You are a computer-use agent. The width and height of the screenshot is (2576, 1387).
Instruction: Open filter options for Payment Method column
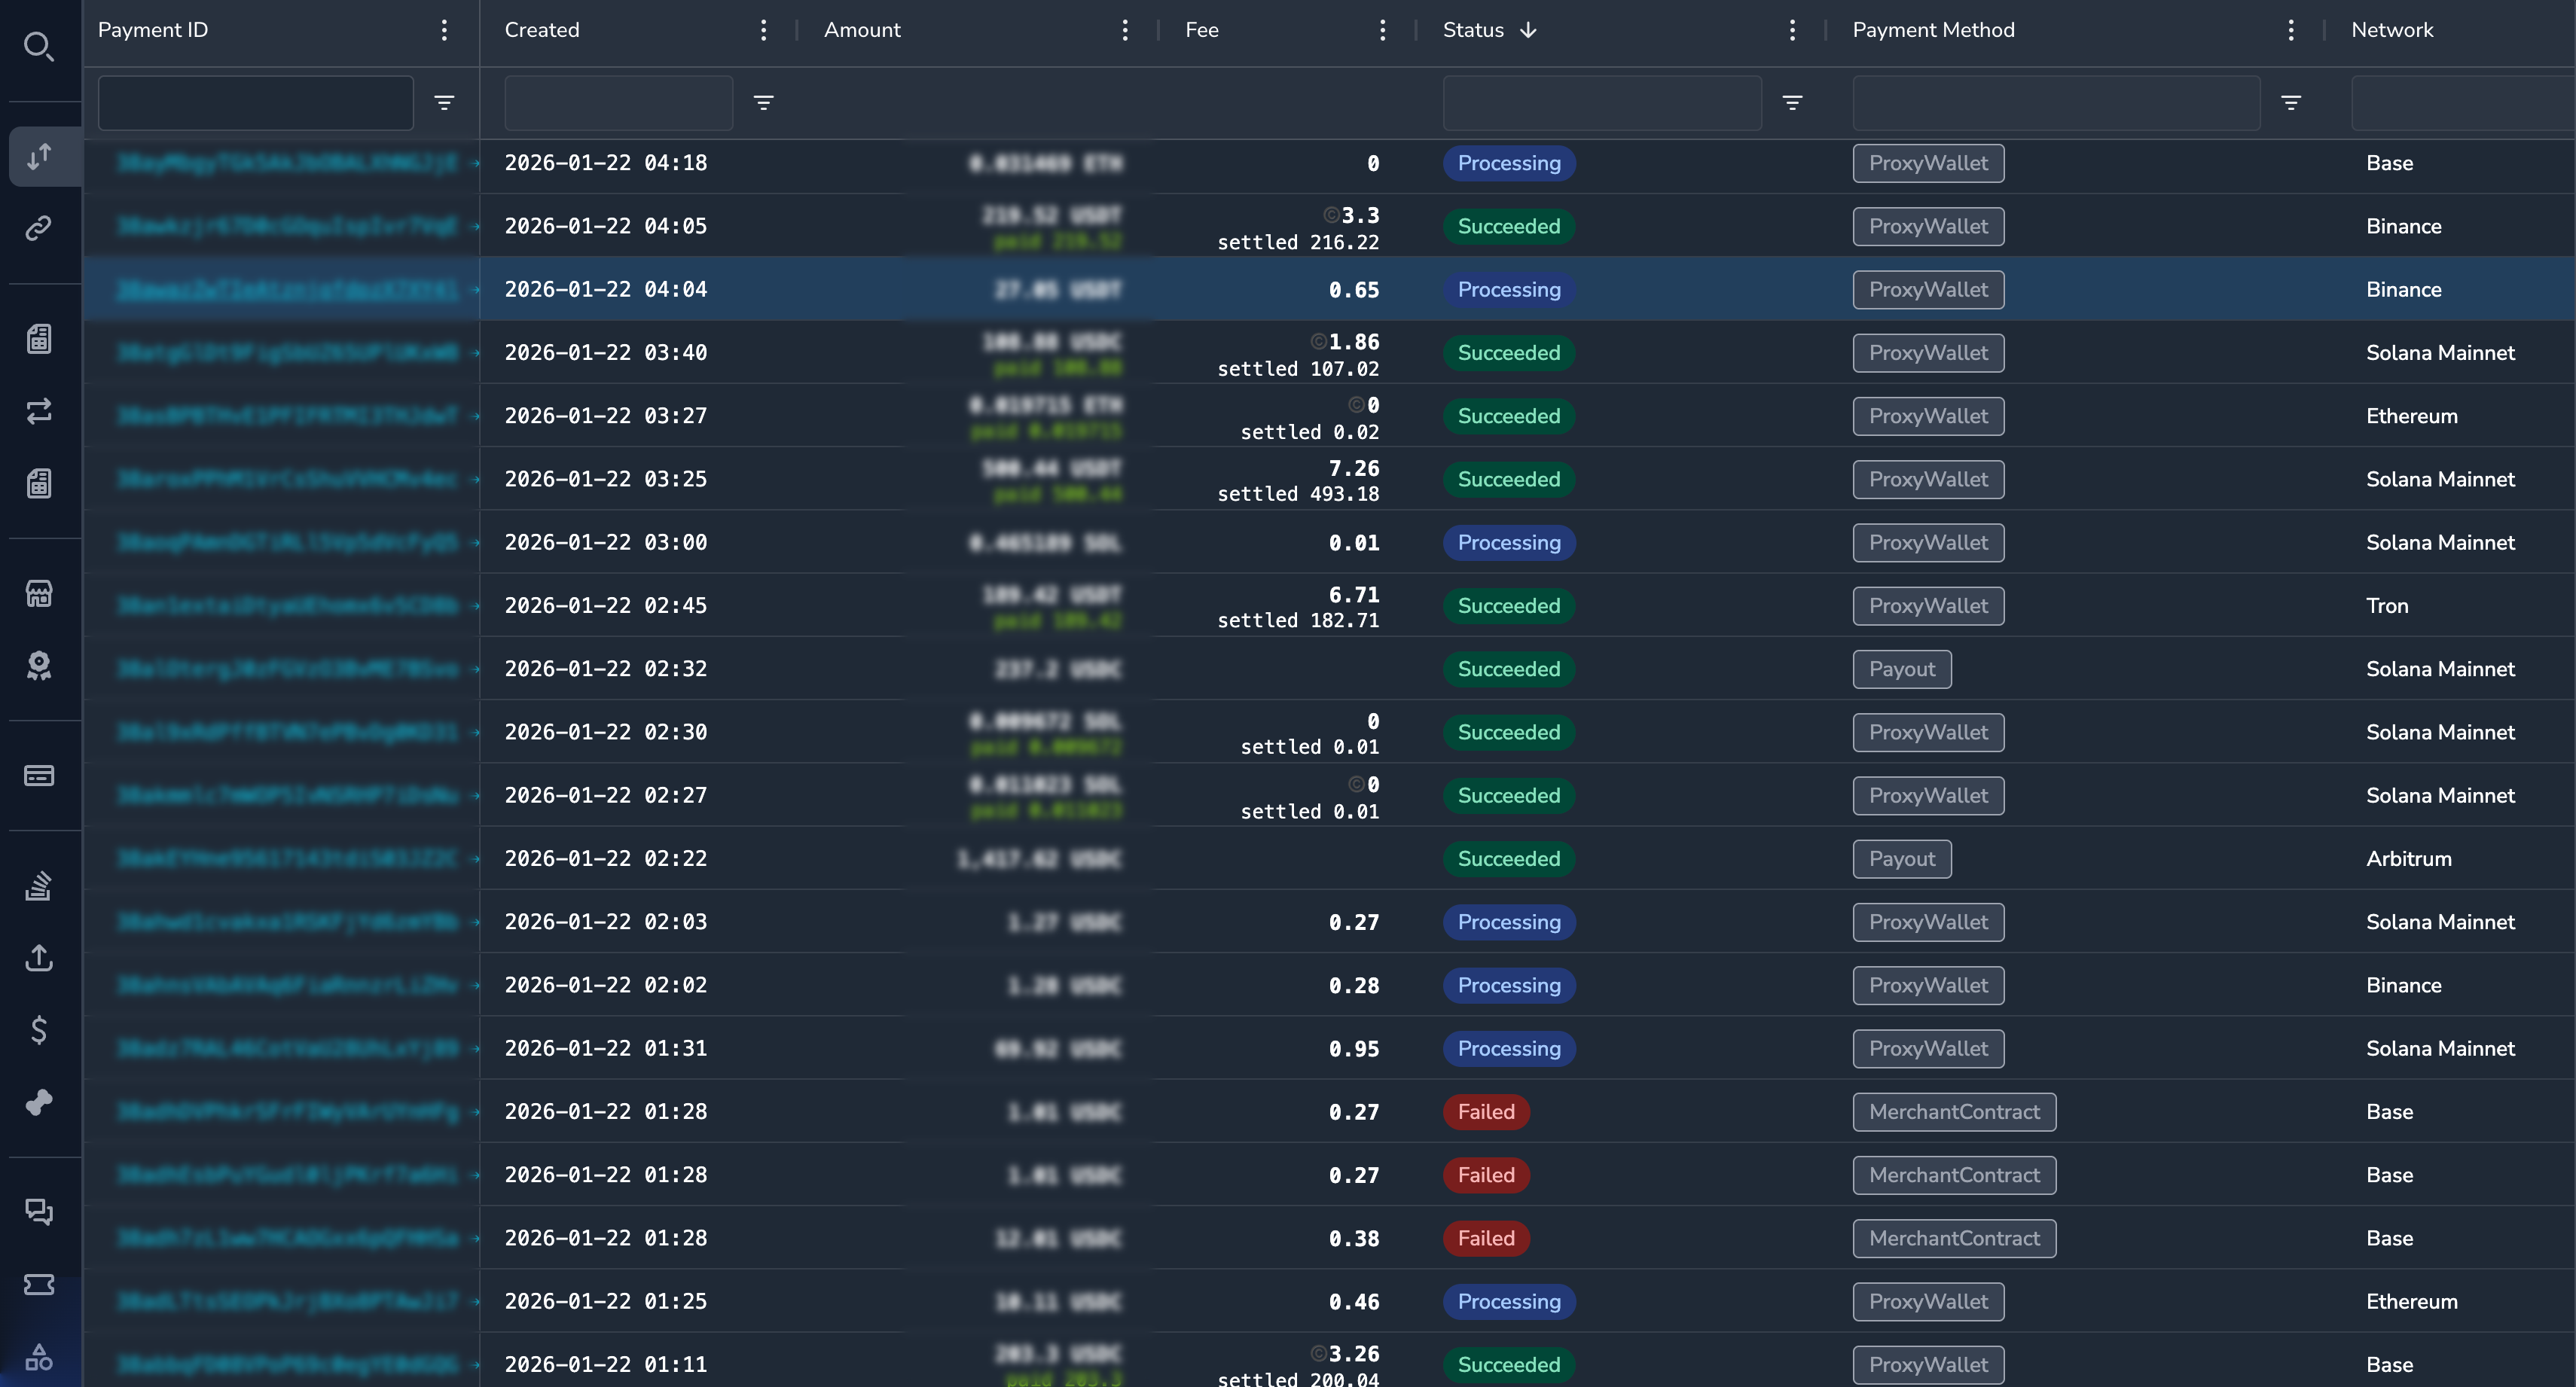click(x=2290, y=102)
